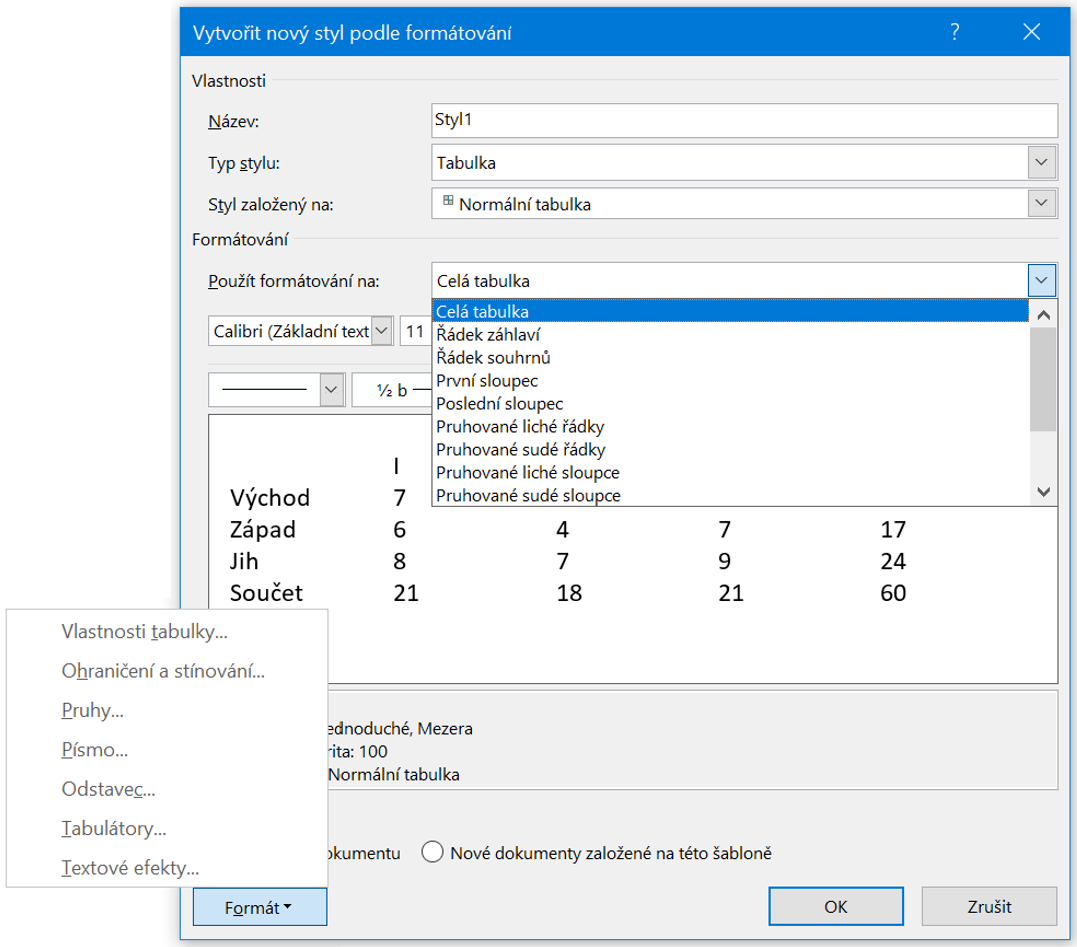Close the new style dialog with X
The image size is (1077, 947).
[1032, 33]
